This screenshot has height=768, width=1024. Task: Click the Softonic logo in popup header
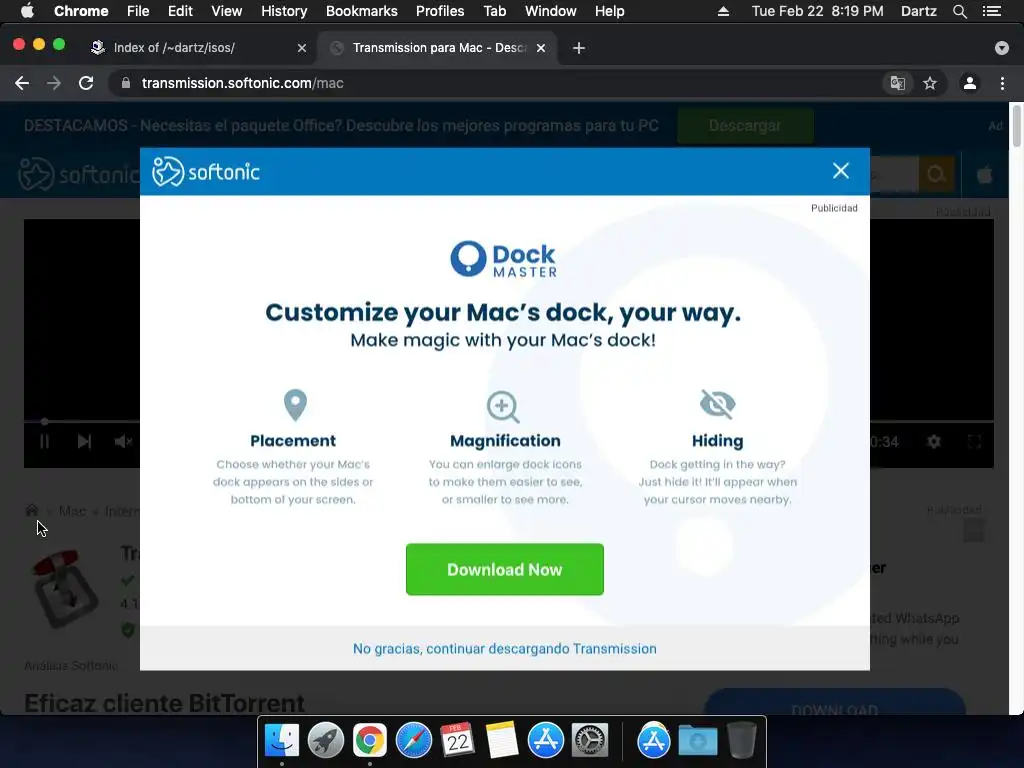coord(206,172)
